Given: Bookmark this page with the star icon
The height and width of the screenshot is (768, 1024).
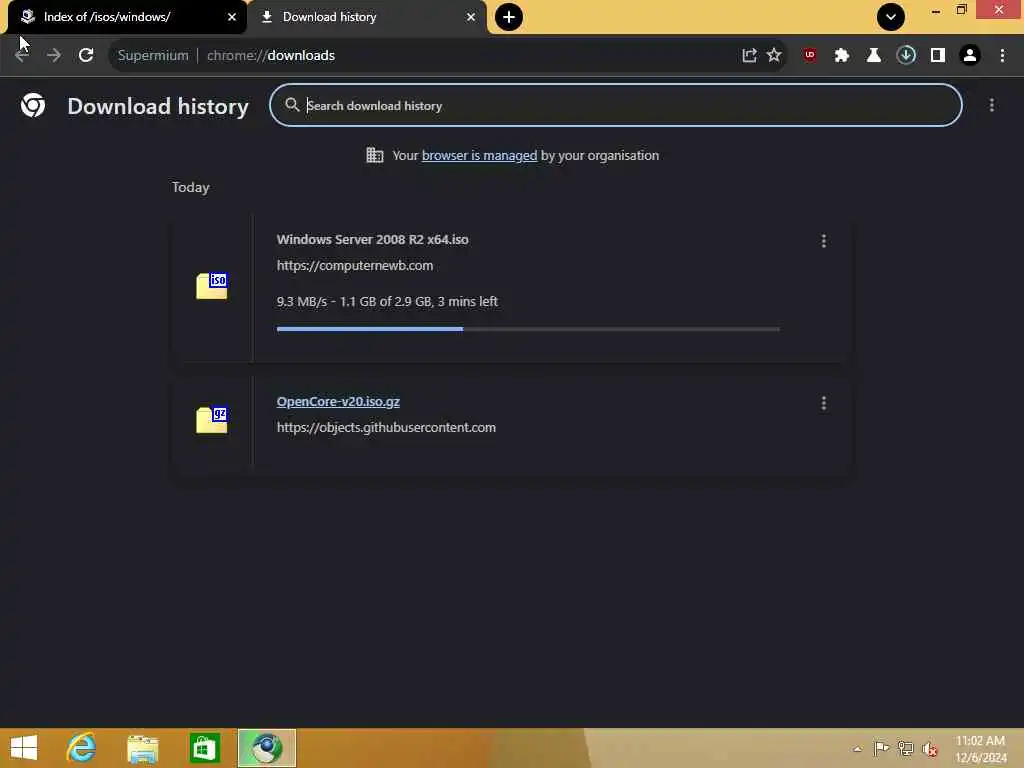Looking at the screenshot, I should [774, 56].
